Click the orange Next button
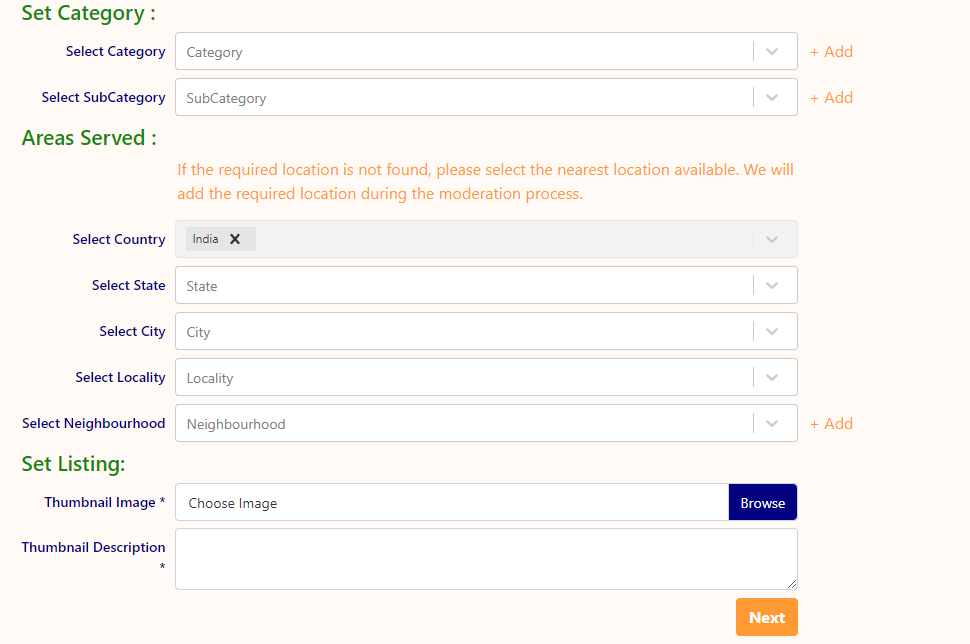The height and width of the screenshot is (644, 970). [x=766, y=617]
